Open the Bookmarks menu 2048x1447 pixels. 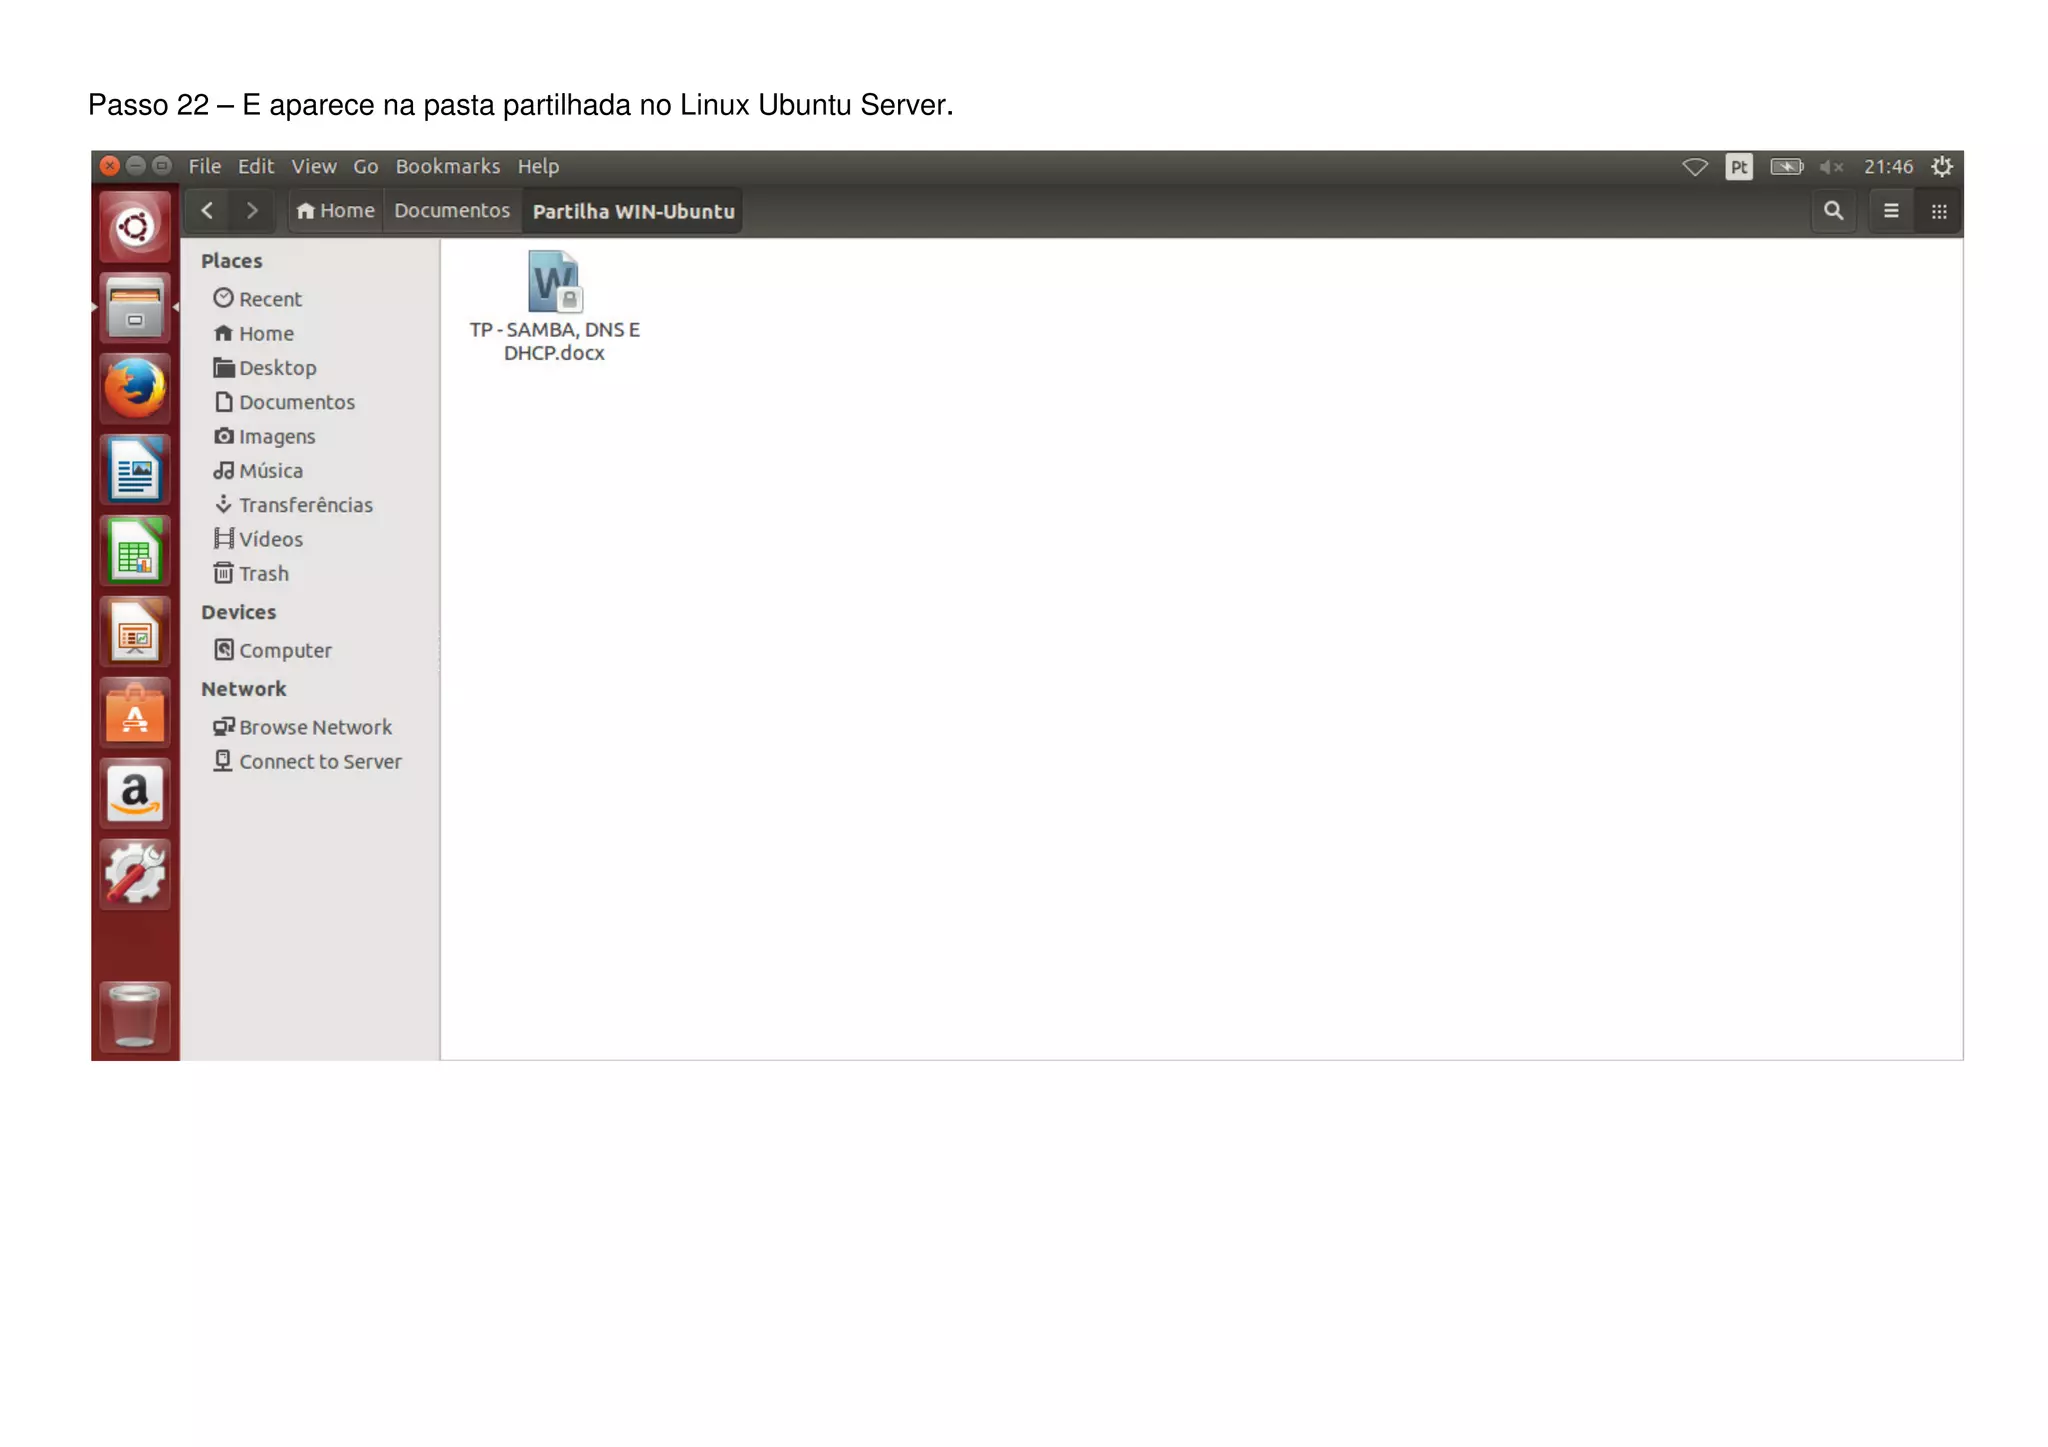tap(447, 166)
